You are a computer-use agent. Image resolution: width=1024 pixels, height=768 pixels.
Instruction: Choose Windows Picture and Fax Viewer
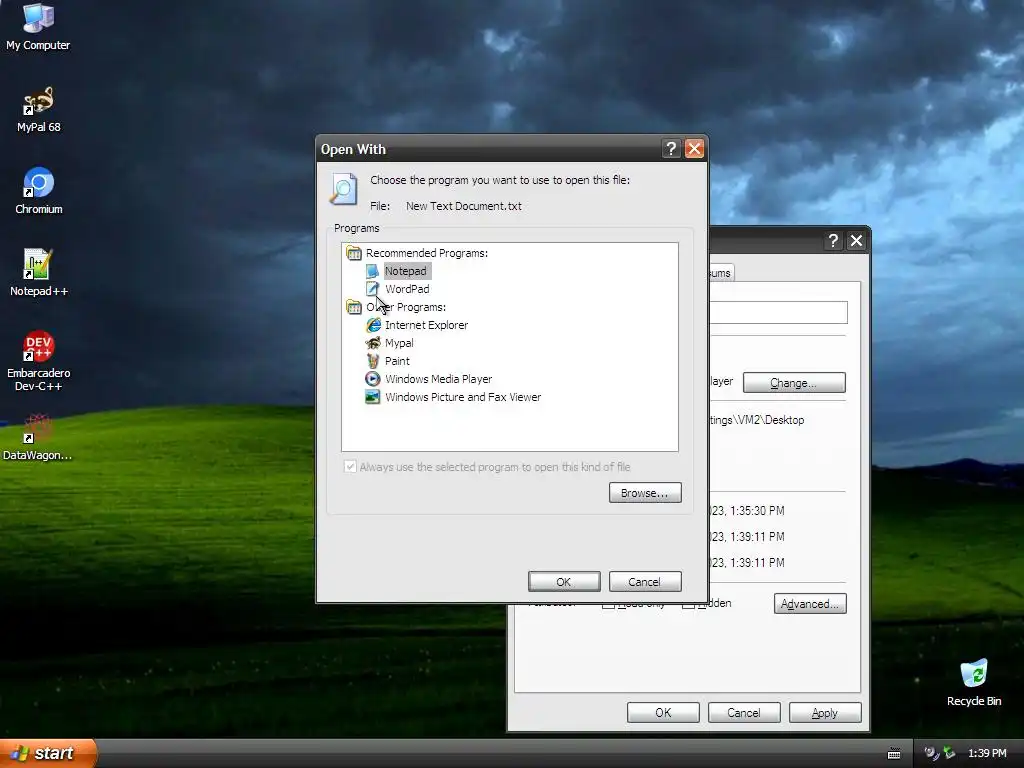click(x=463, y=396)
